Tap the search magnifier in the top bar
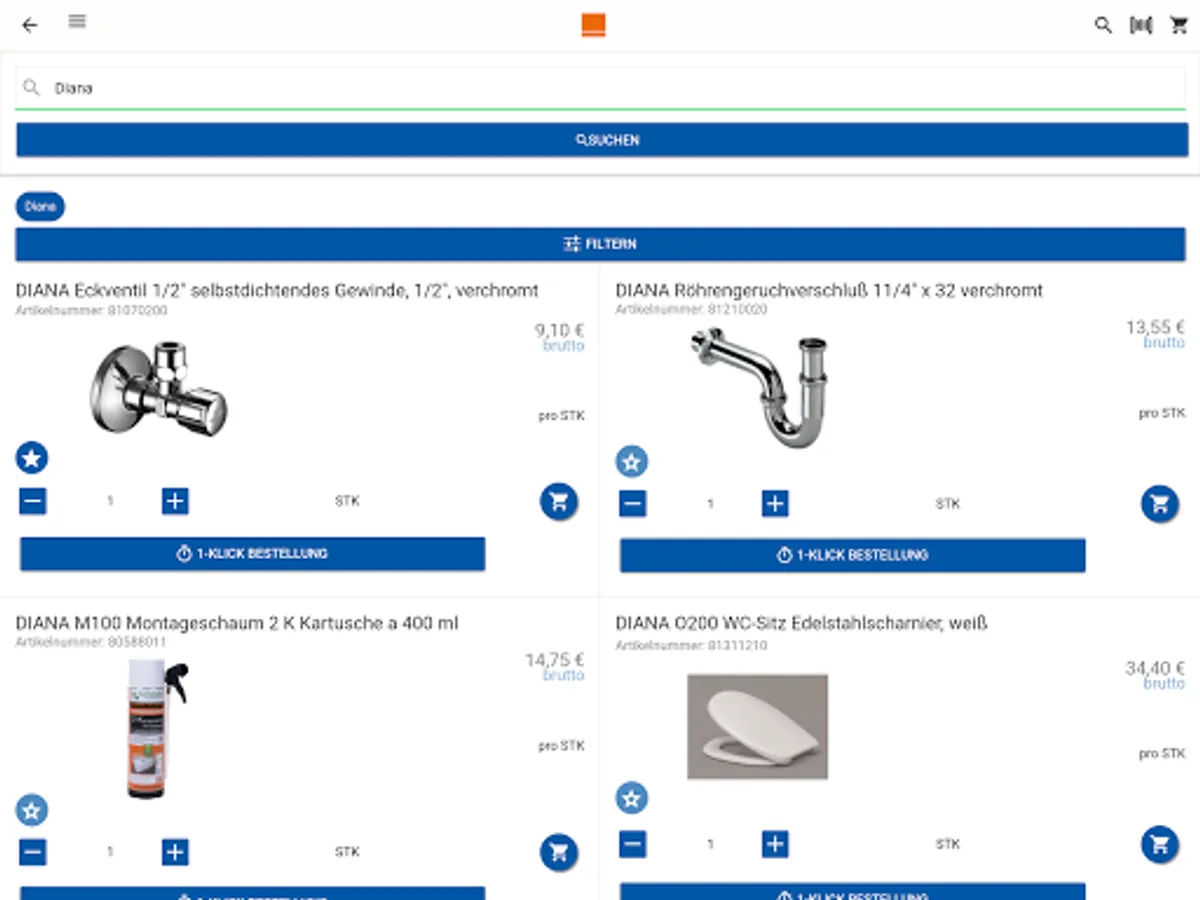This screenshot has width=1200, height=900. [x=1103, y=25]
